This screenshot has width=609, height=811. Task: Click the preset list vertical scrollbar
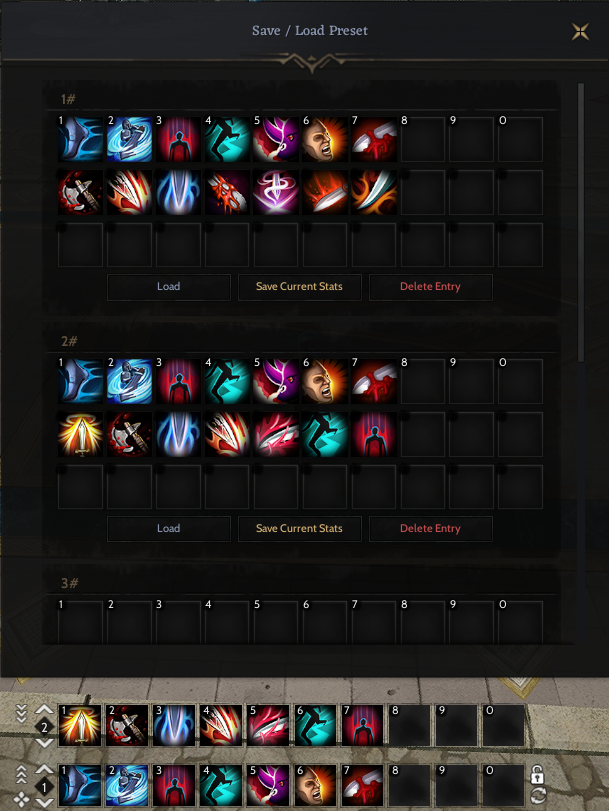point(581,222)
